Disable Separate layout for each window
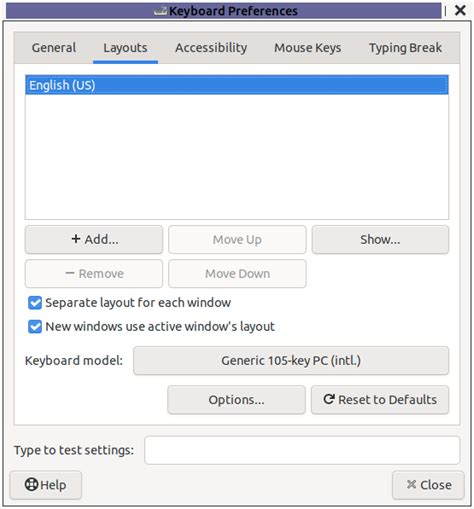Viewport: 474px width, 509px height. point(35,303)
